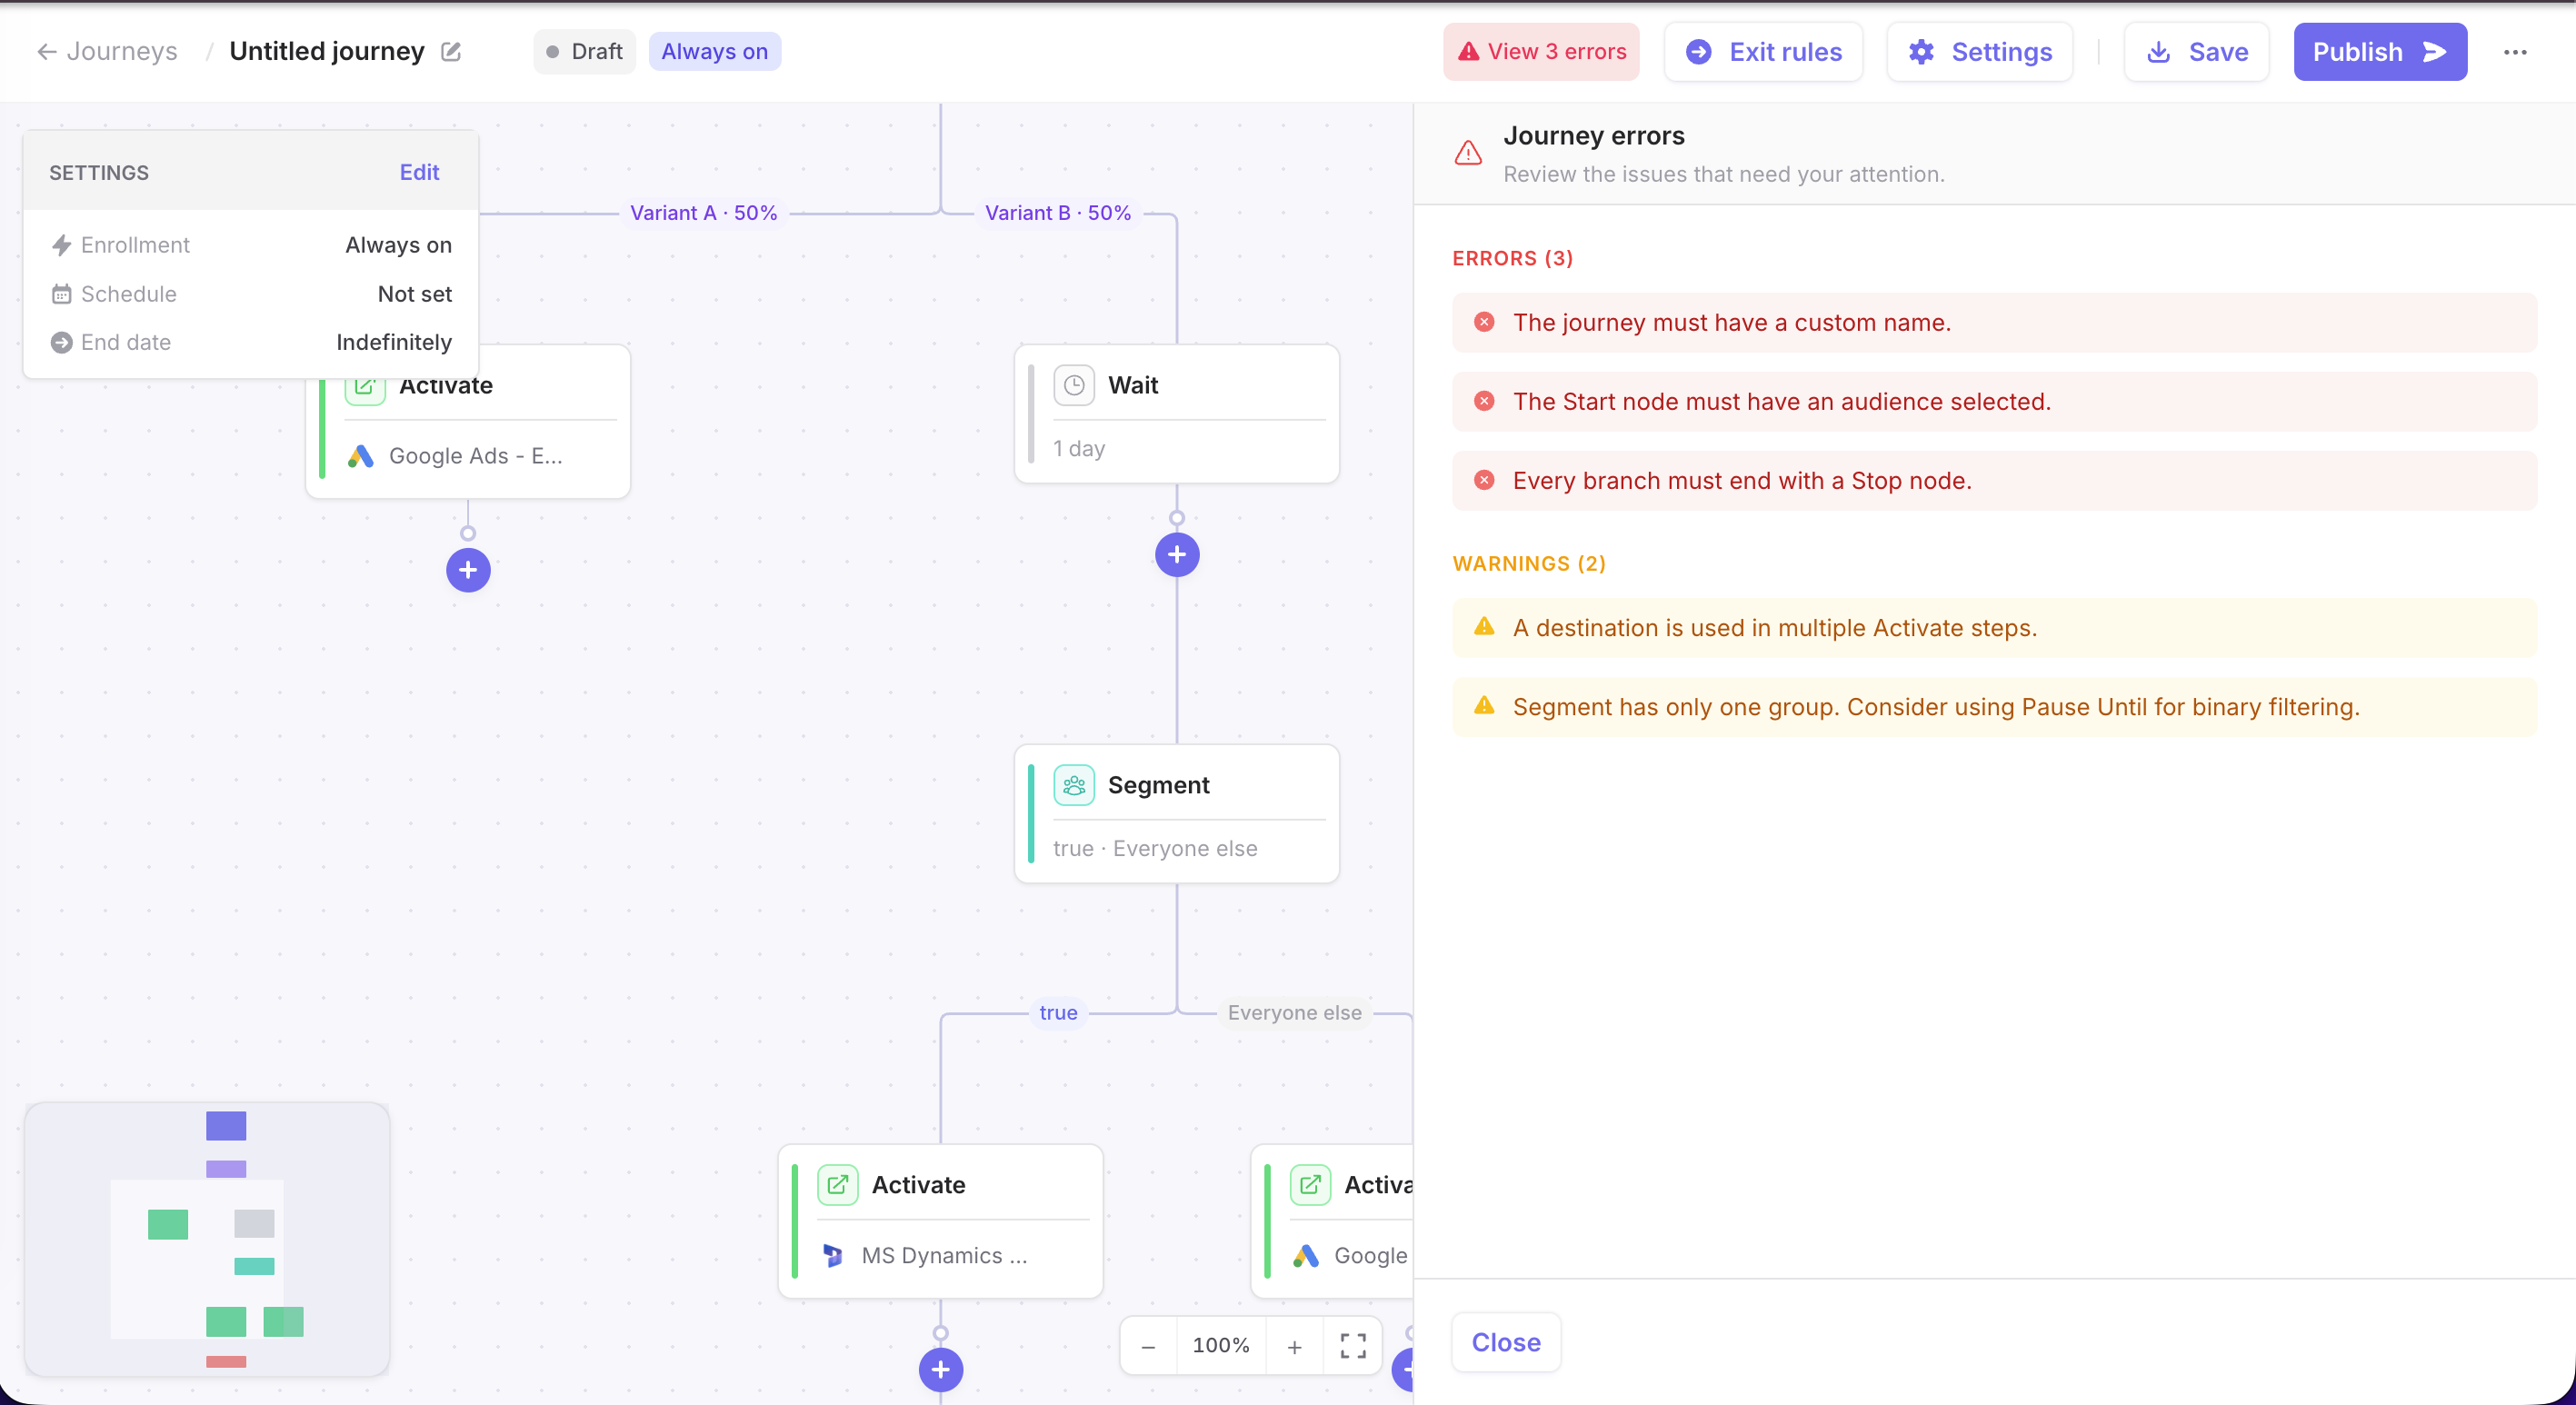This screenshot has height=1405, width=2576.
Task: Click the End date Indefinitely row
Action: [250, 342]
